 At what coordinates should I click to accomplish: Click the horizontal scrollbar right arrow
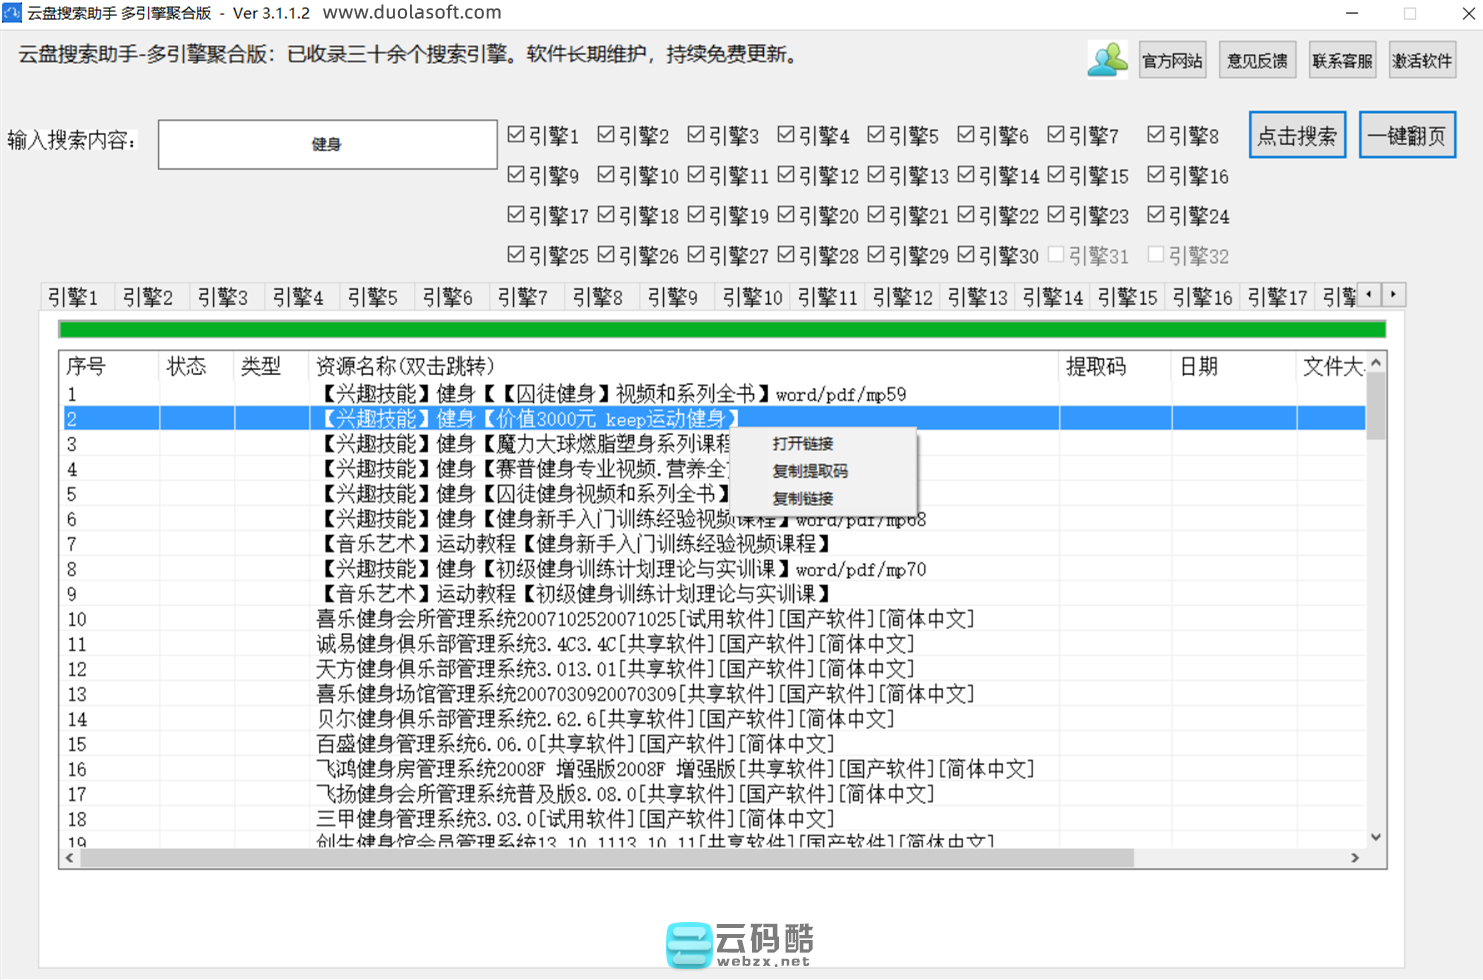coord(1355,858)
